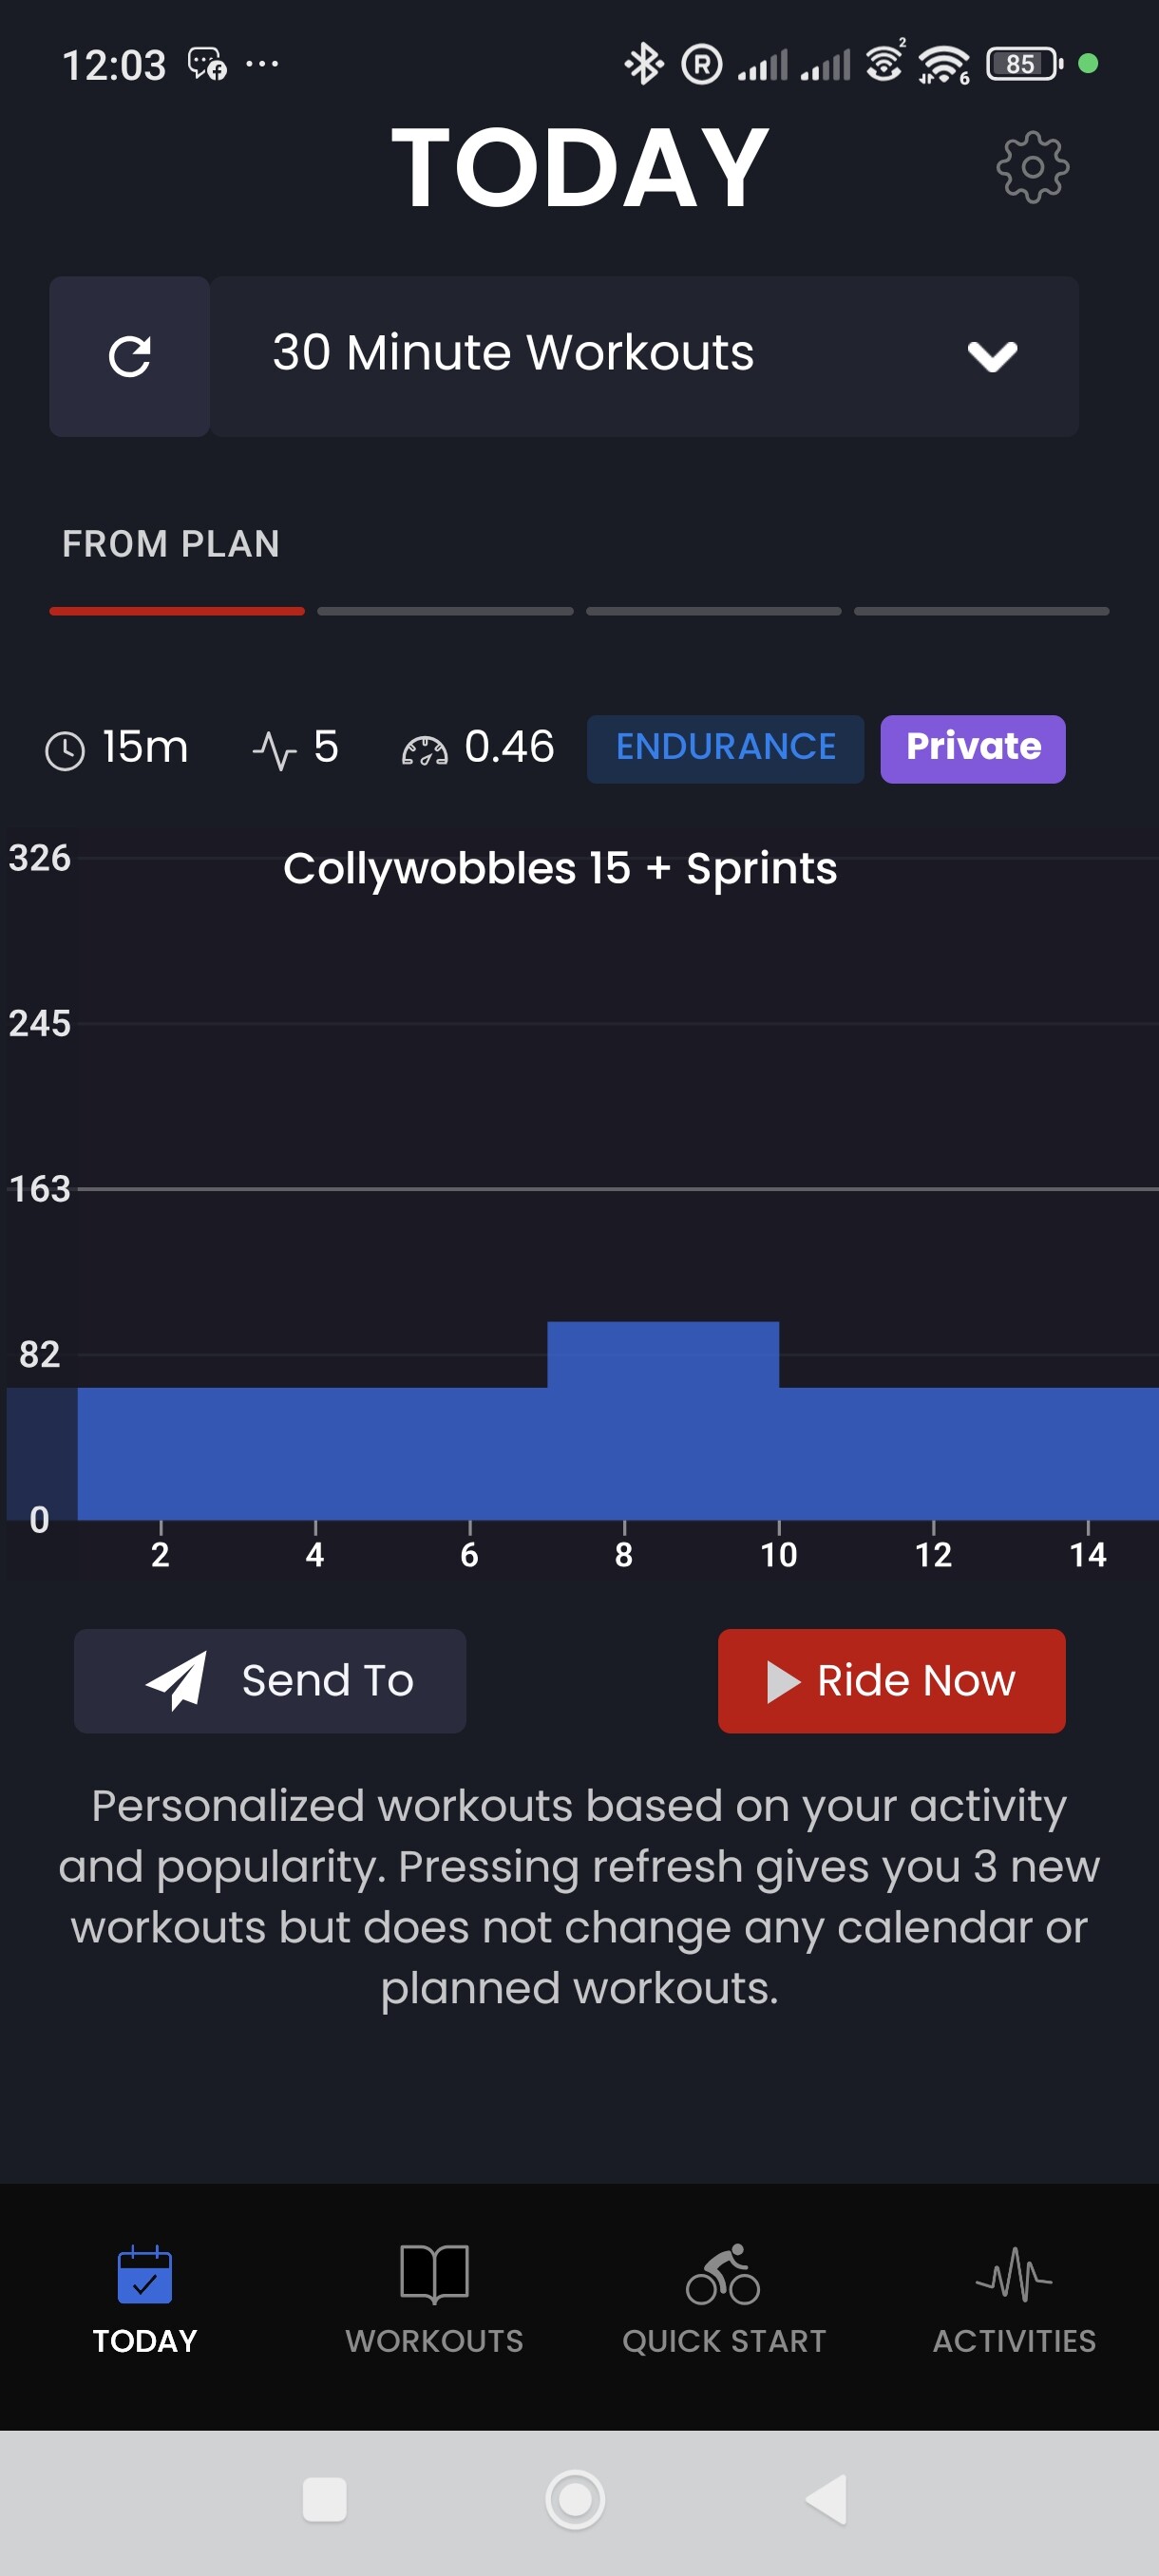Tap the ENDURANCE tag badge
The height and width of the screenshot is (2576, 1159).
[725, 748]
